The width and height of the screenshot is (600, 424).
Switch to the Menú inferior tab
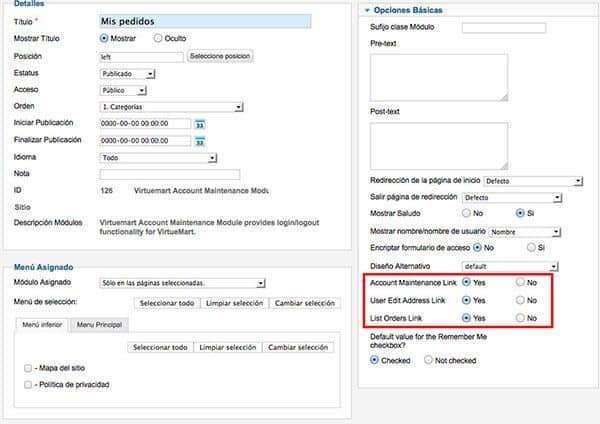tap(42, 325)
